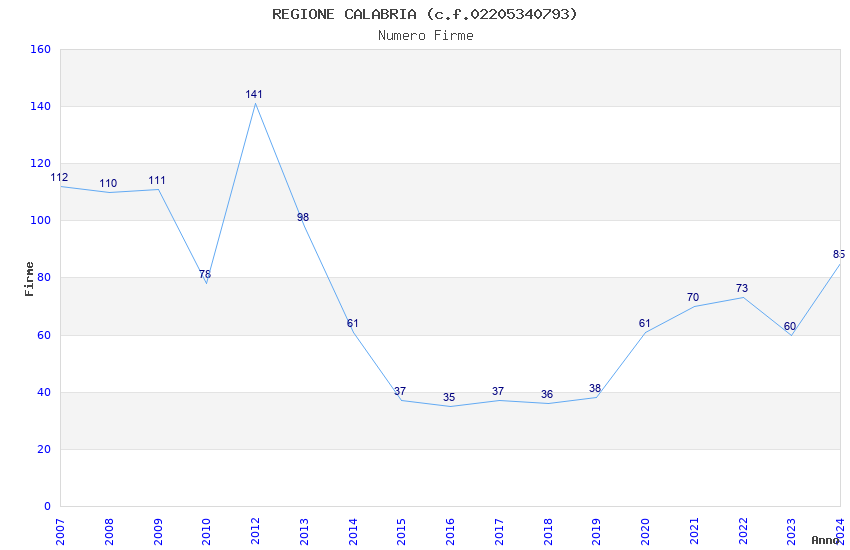
Task: Click the x-axis year 2017
Action: 499,532
